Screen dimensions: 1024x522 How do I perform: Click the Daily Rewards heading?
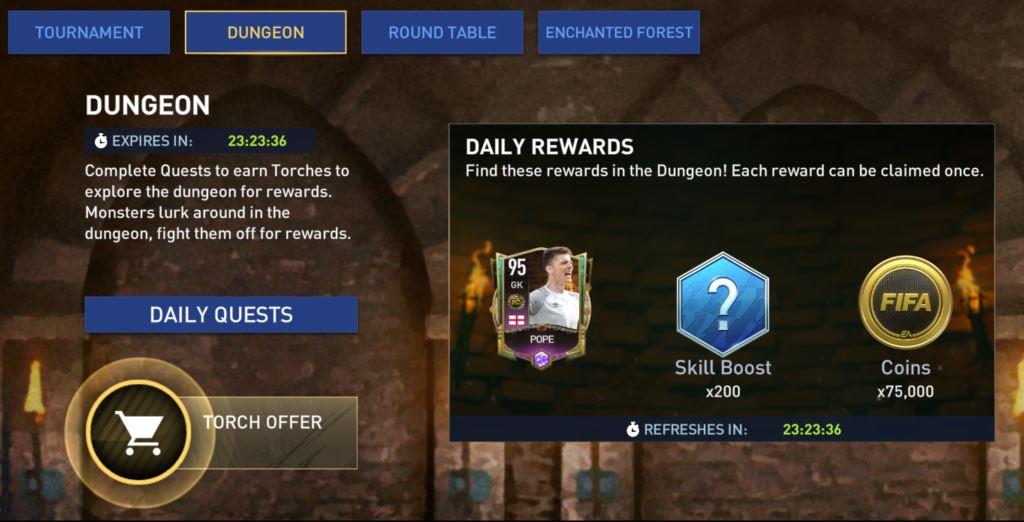(549, 147)
